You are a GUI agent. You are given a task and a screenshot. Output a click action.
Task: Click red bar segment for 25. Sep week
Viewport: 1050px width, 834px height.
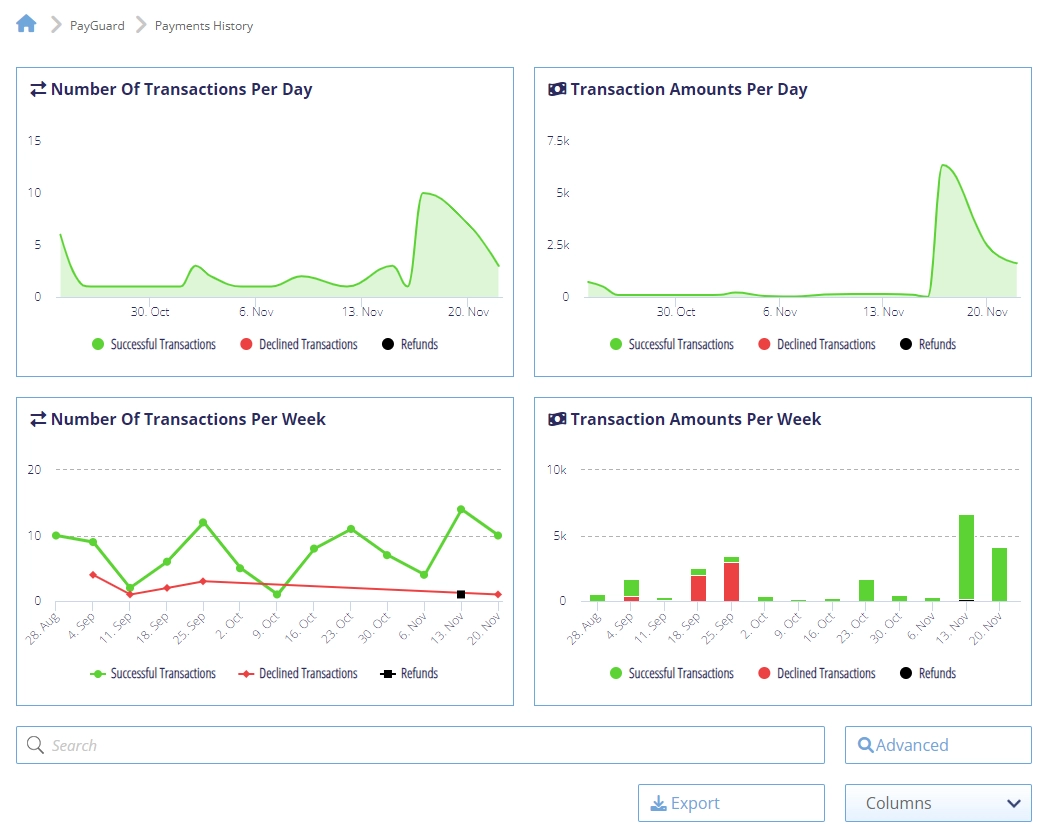click(731, 582)
